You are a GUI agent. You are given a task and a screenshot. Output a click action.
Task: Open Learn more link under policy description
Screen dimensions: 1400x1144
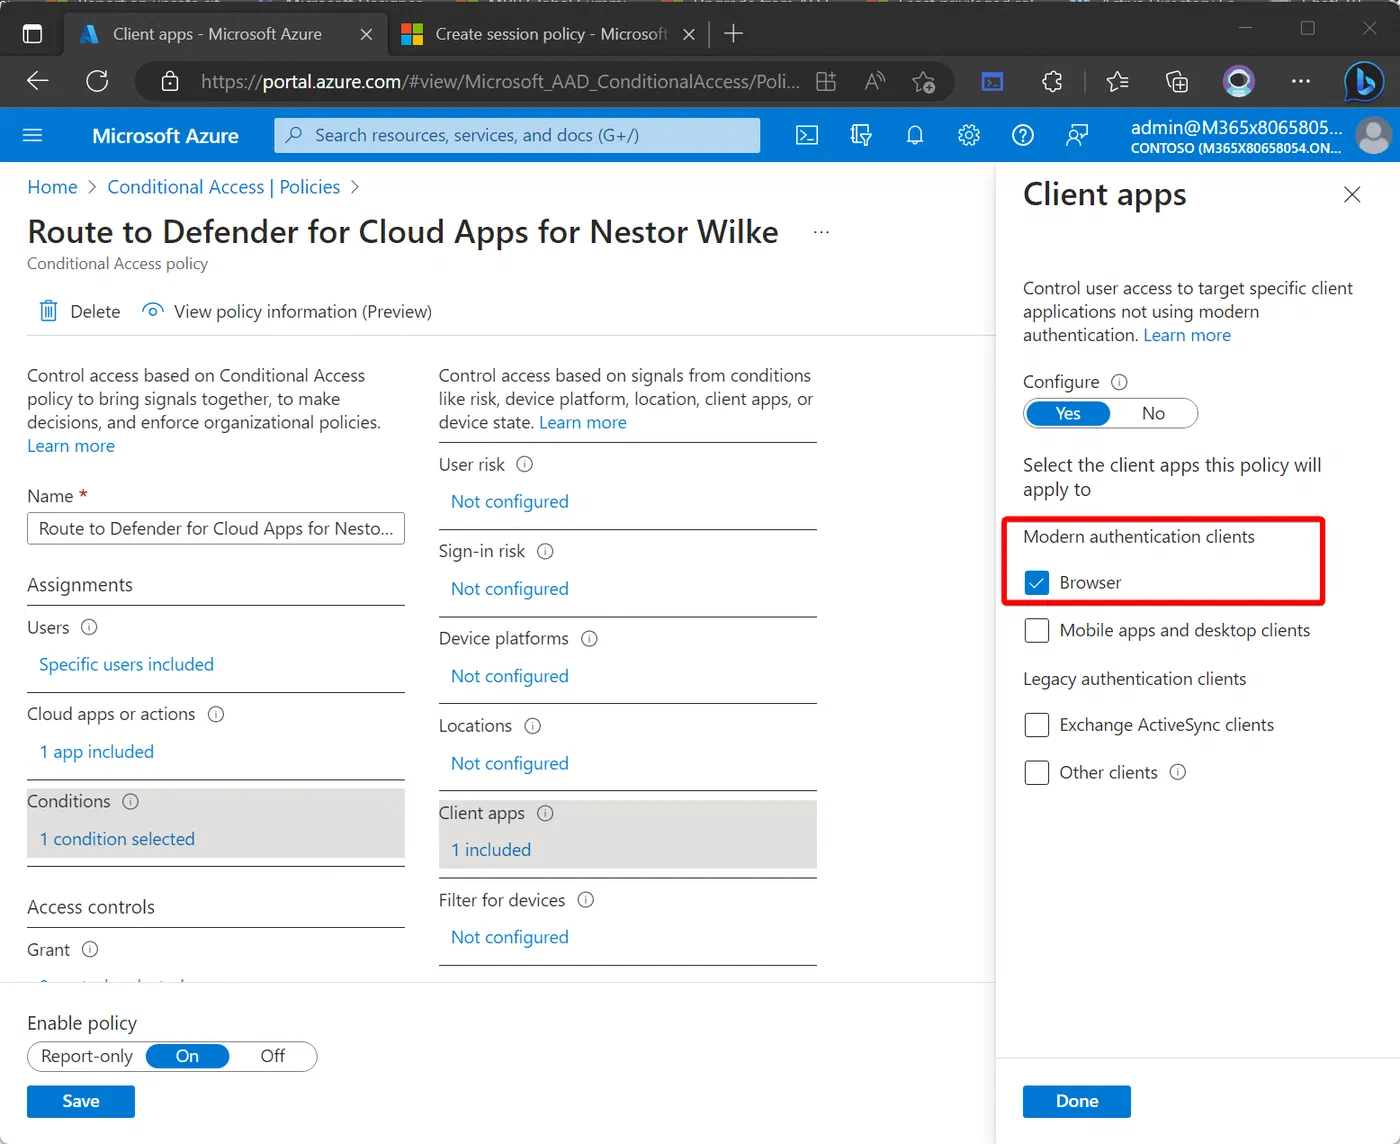[x=71, y=446]
